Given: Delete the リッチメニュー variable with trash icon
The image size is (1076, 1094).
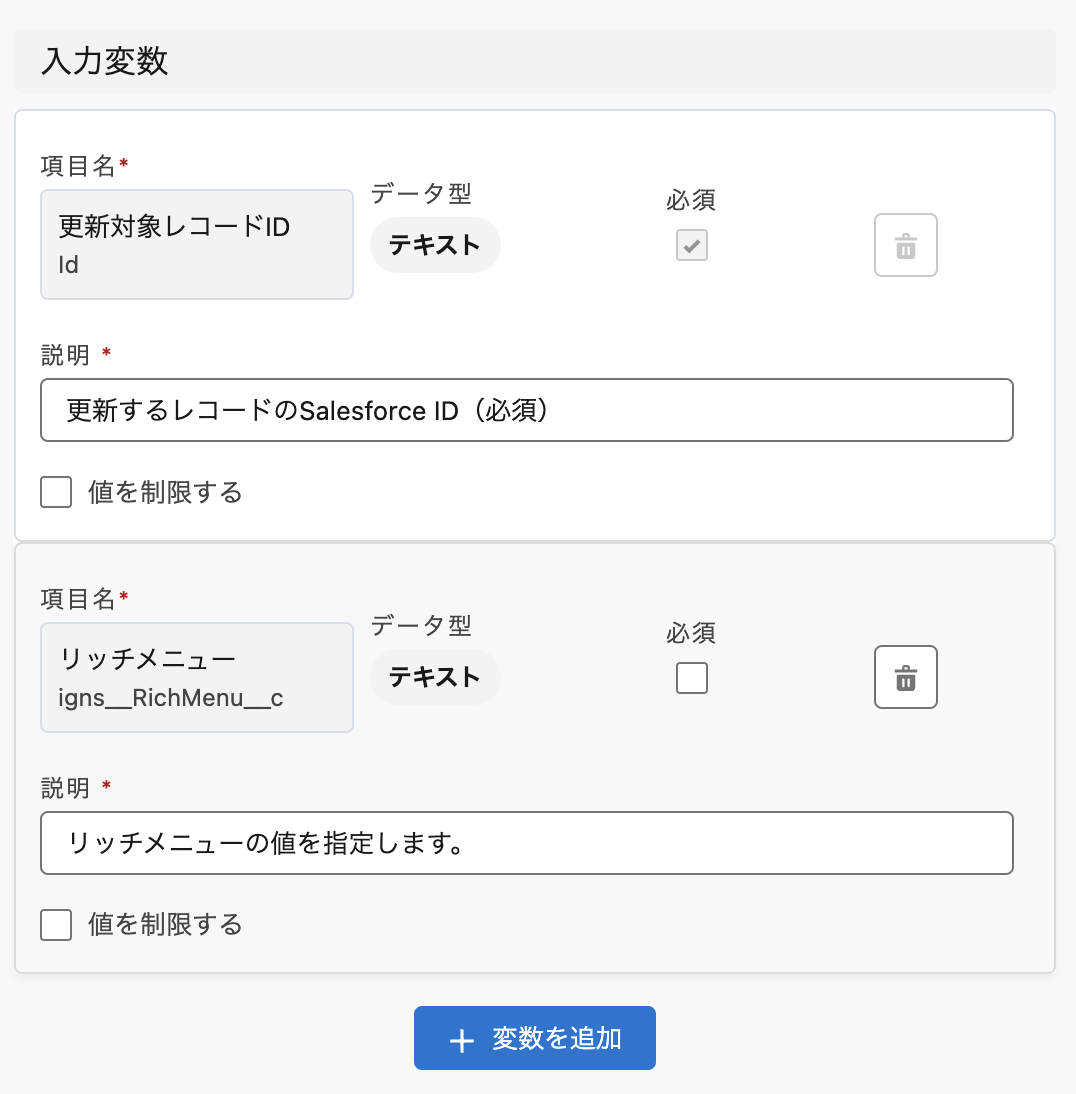Looking at the screenshot, I should 905,677.
